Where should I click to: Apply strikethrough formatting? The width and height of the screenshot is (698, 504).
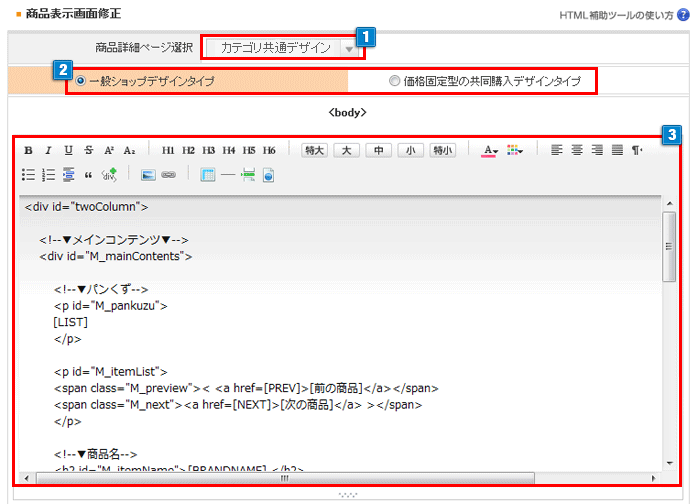point(89,150)
